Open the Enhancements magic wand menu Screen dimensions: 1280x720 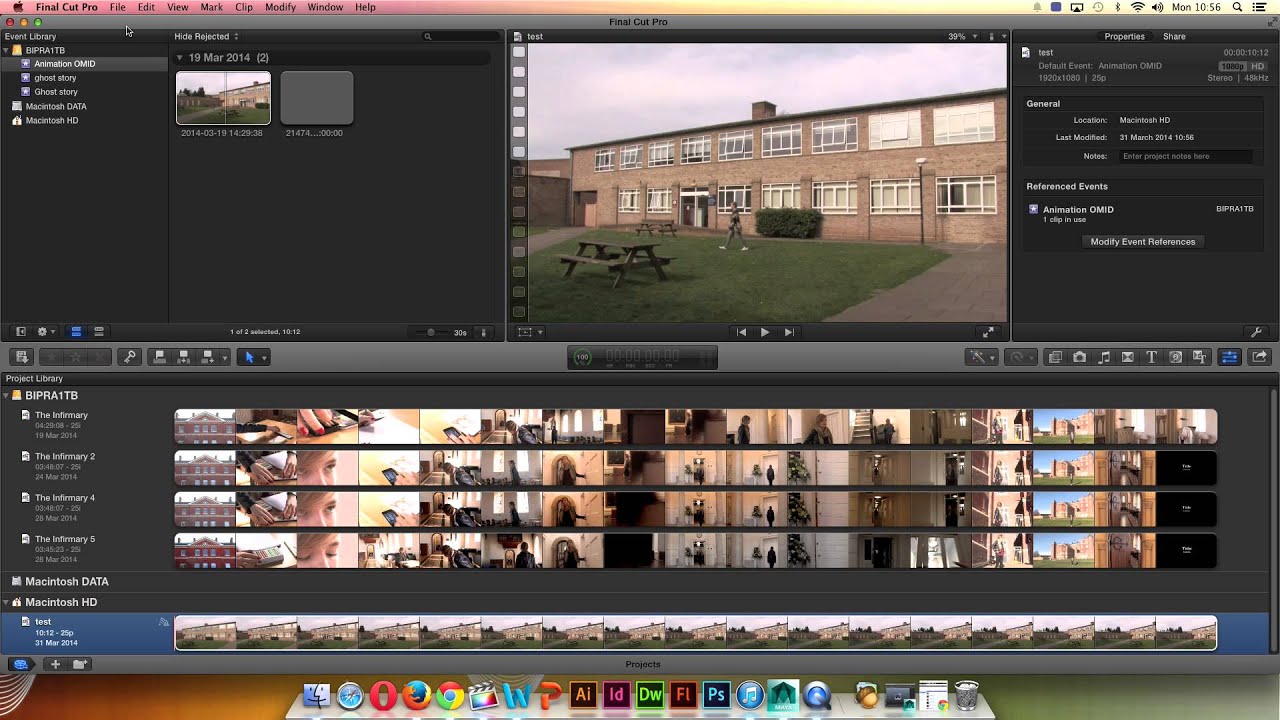coord(981,357)
